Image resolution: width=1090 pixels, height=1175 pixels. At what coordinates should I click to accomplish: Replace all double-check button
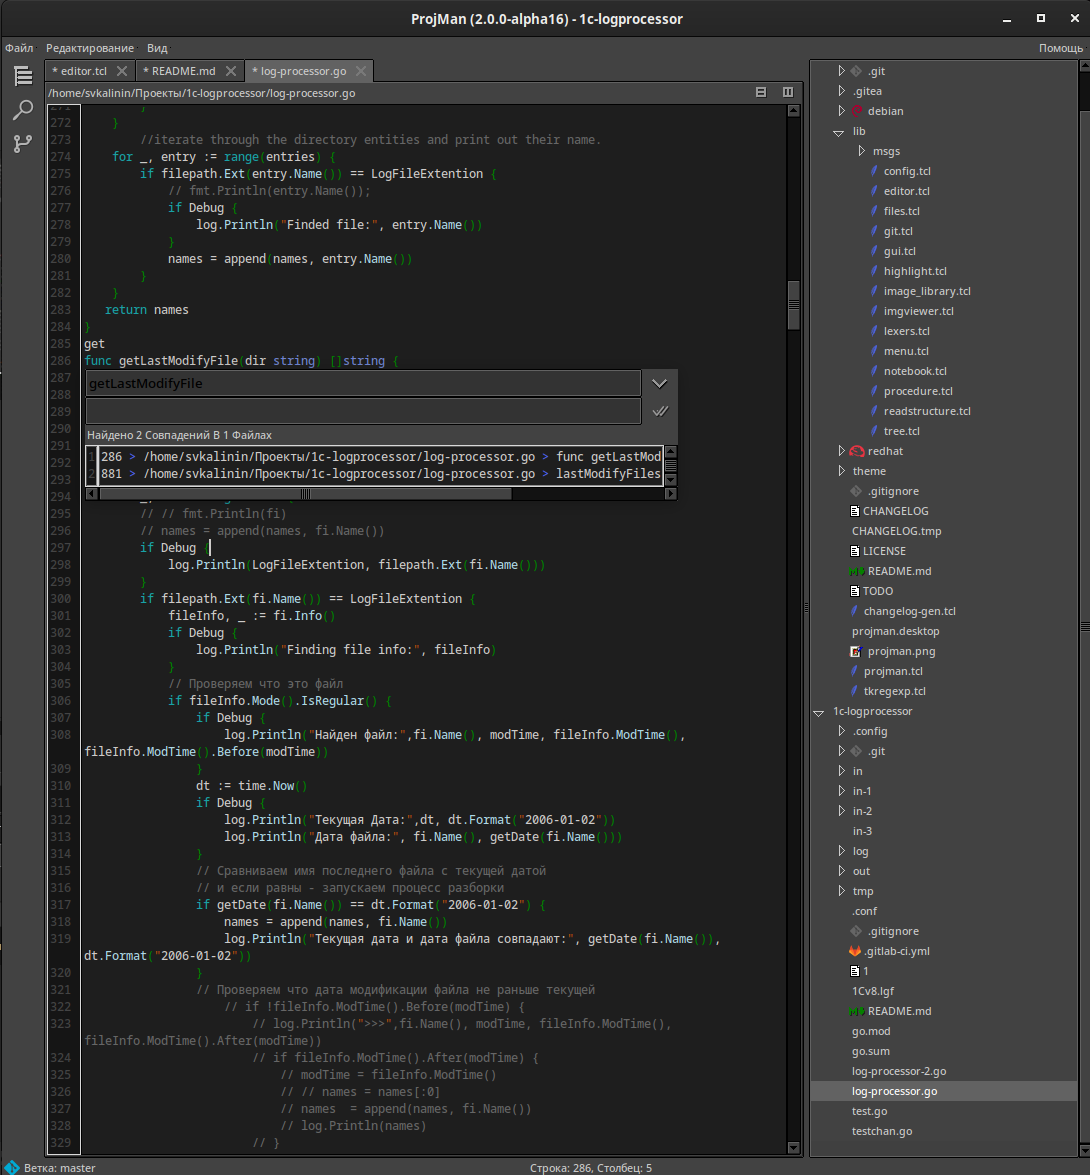coord(660,411)
